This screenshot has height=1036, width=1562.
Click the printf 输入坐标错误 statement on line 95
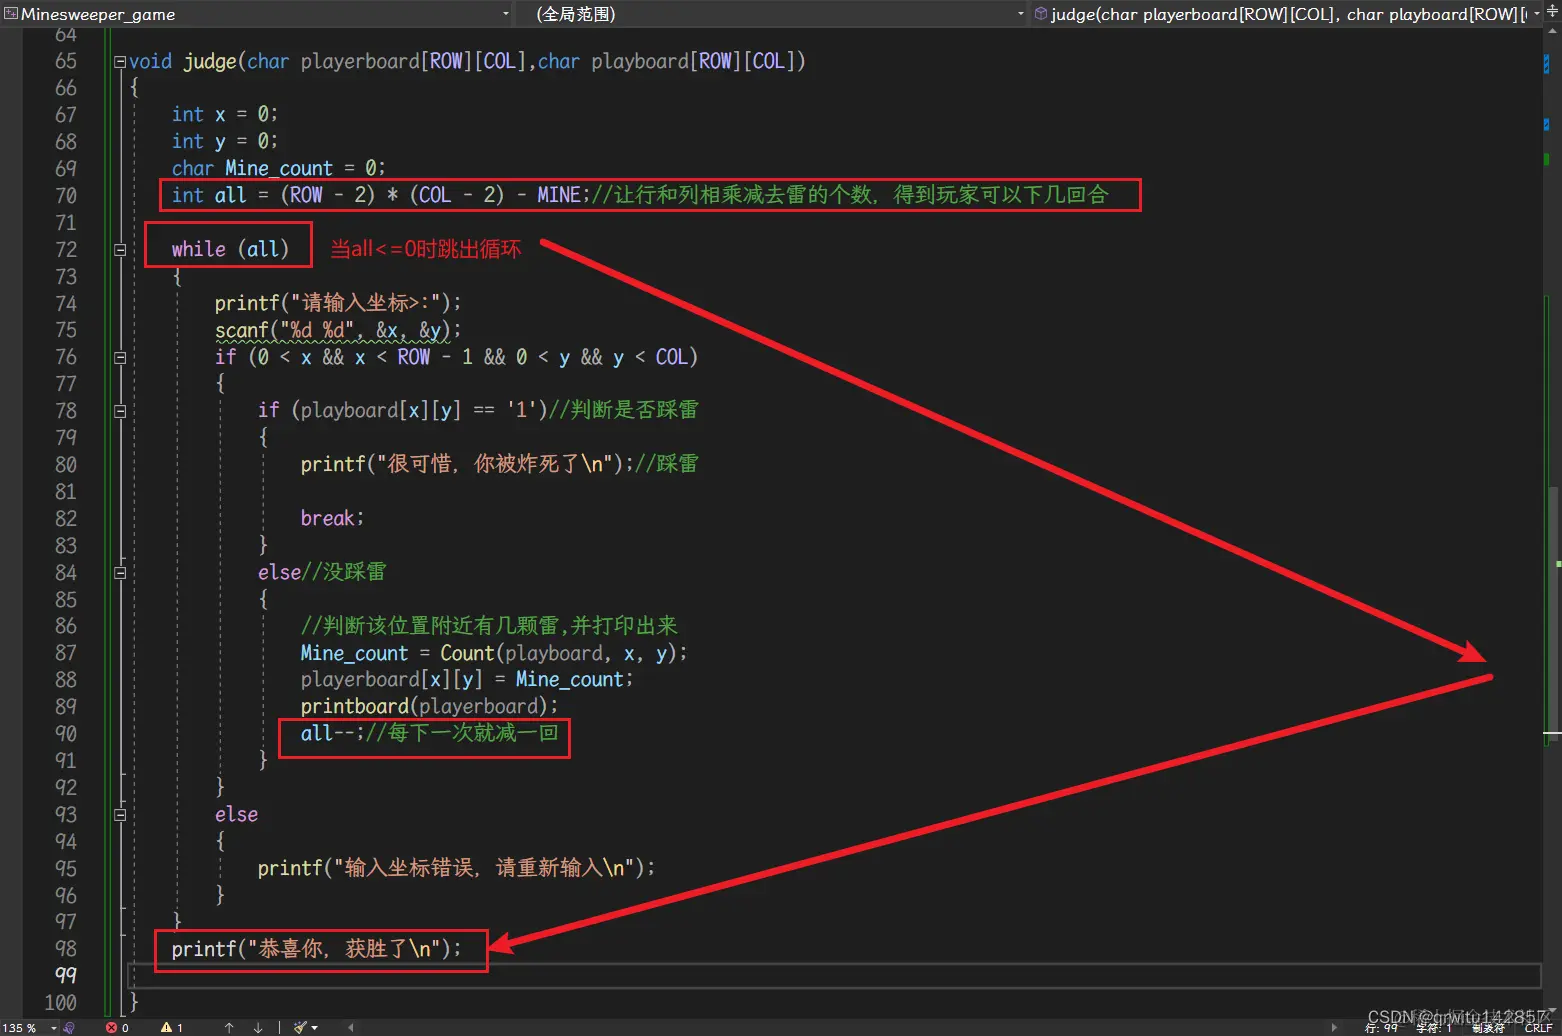[x=457, y=868]
